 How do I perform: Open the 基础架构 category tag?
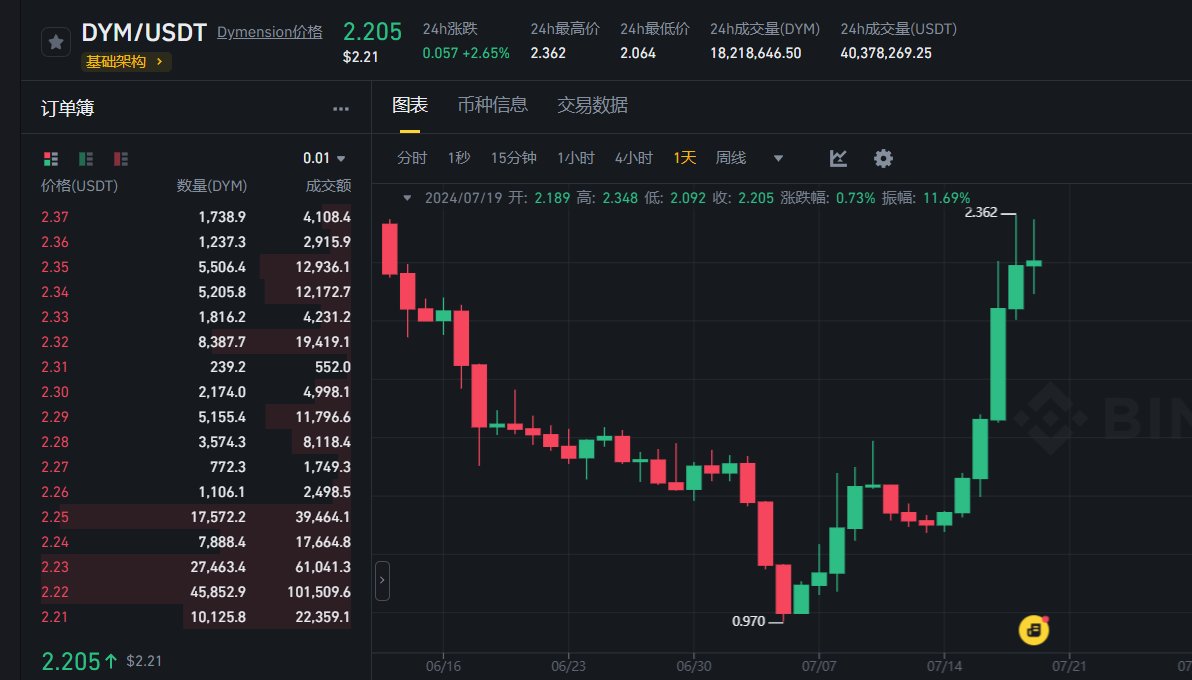126,62
